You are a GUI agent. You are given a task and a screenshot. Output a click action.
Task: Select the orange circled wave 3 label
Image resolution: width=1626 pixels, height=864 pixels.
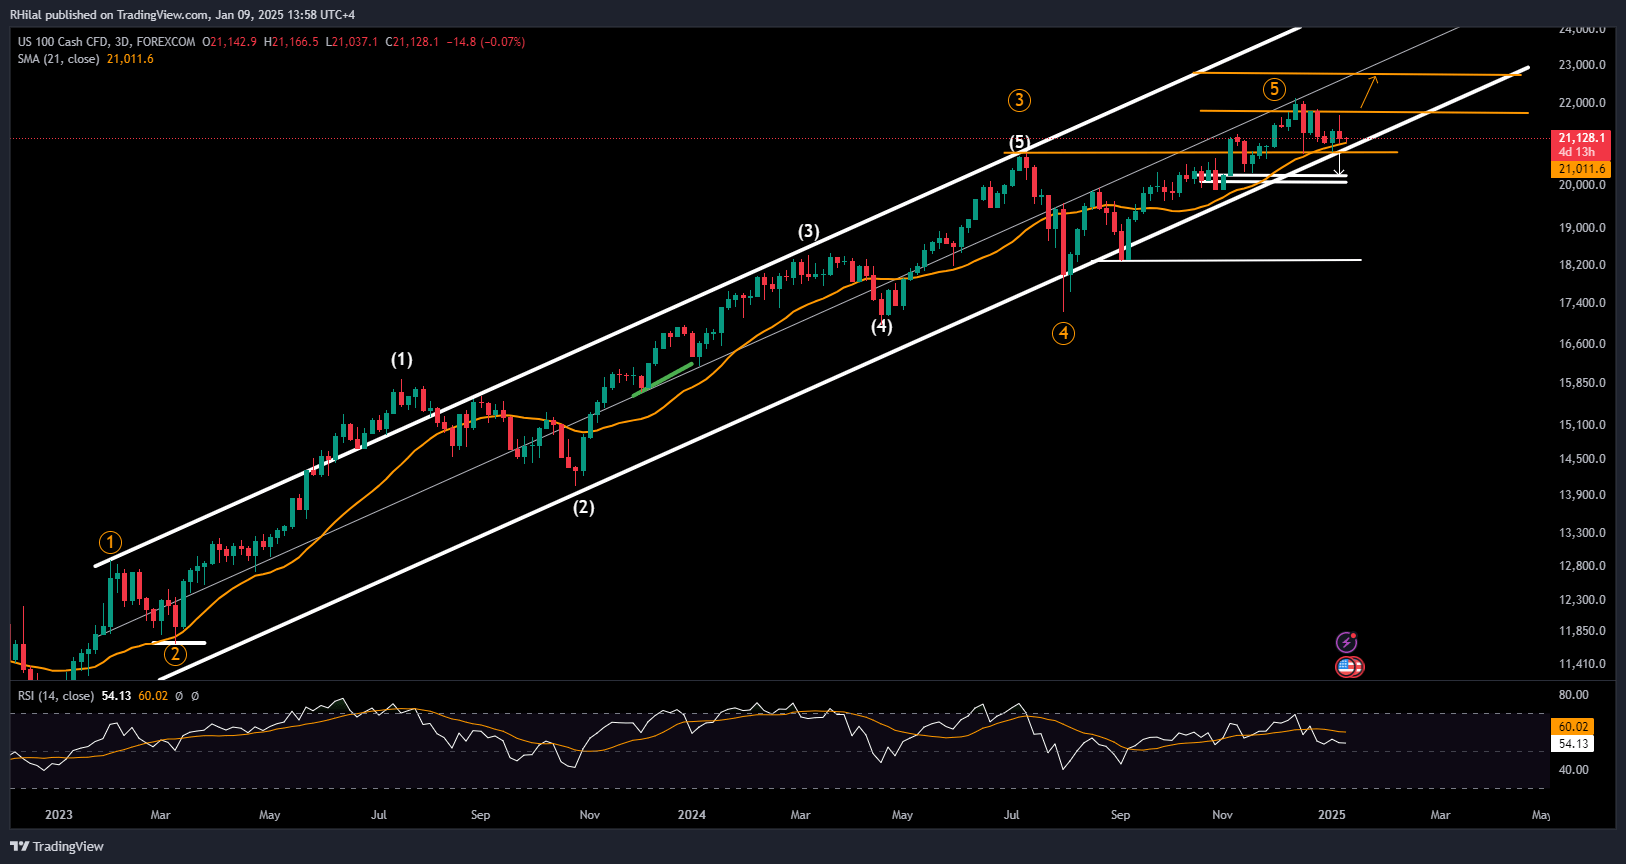pos(1019,100)
